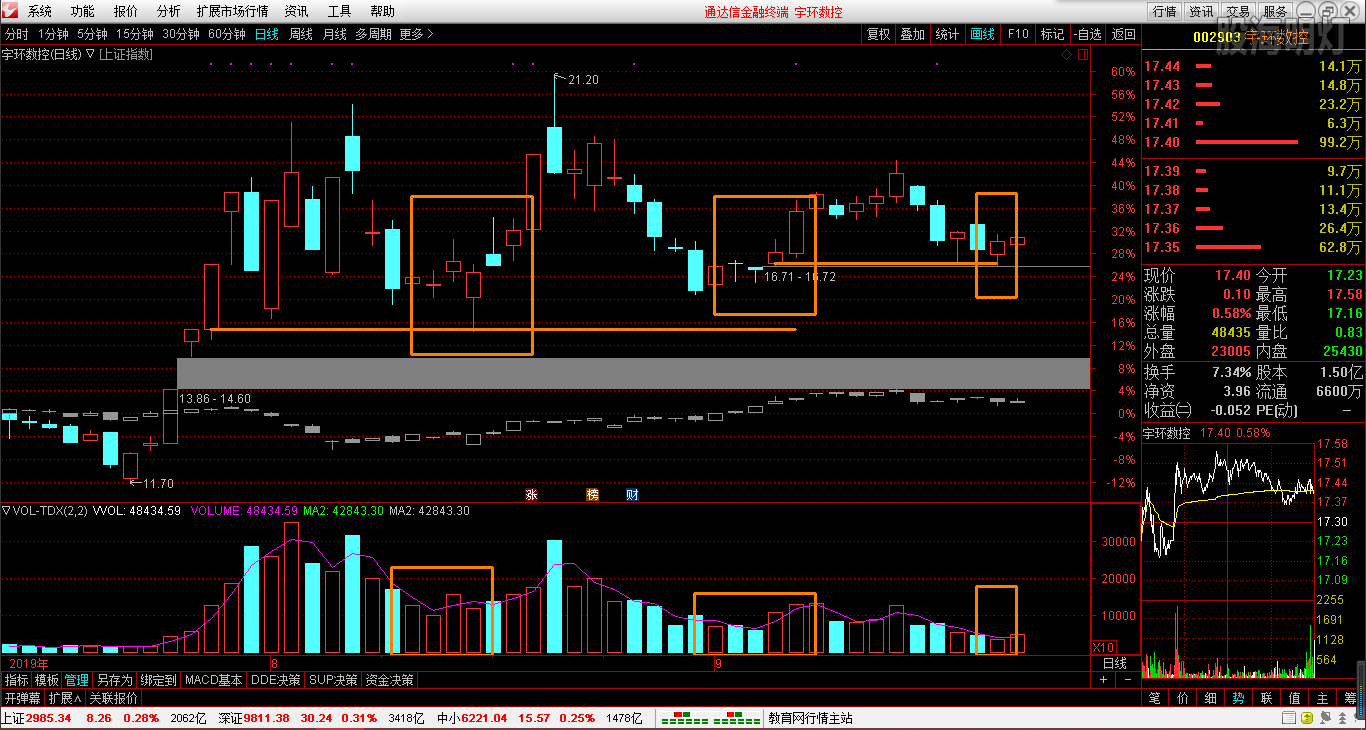This screenshot has height=730, width=1366.
Task: Click the 叠加 overlay button
Action: [912, 34]
